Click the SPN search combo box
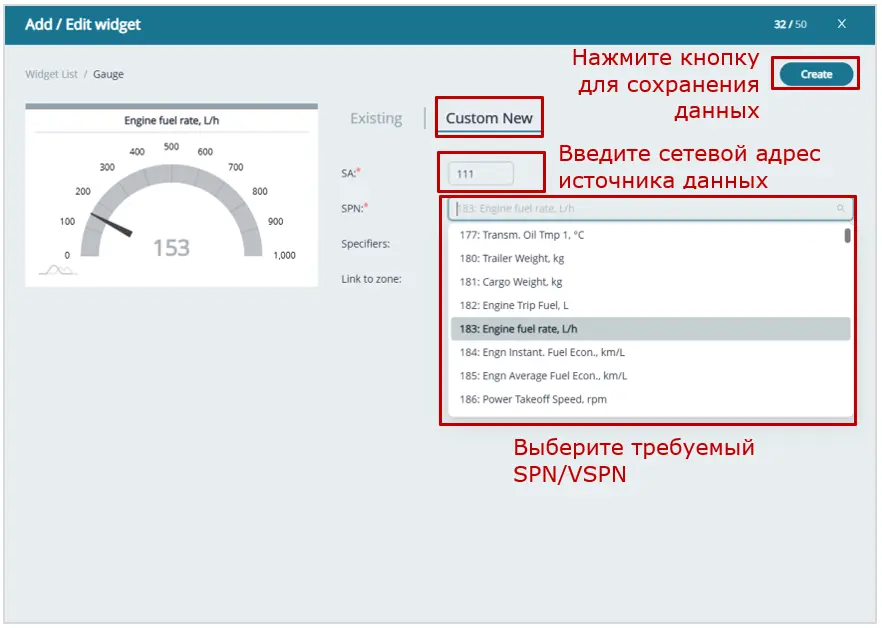This screenshot has width=882, height=628. coord(640,209)
